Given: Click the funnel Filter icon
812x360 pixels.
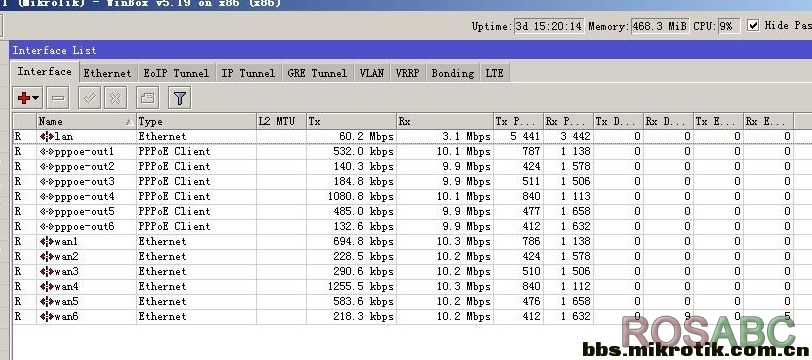Looking at the screenshot, I should click(180, 98).
